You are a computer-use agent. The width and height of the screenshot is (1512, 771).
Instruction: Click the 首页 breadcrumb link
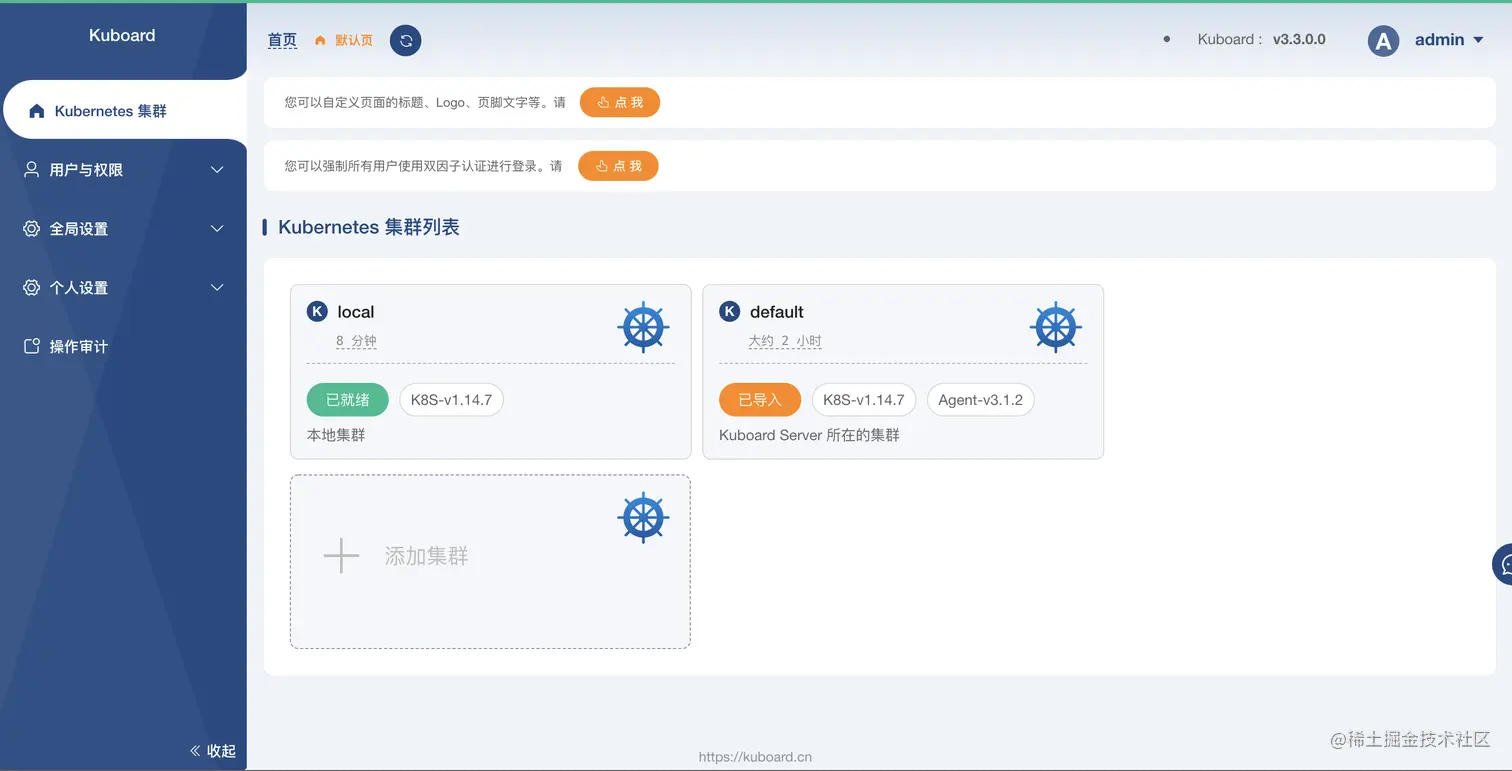[x=282, y=41]
